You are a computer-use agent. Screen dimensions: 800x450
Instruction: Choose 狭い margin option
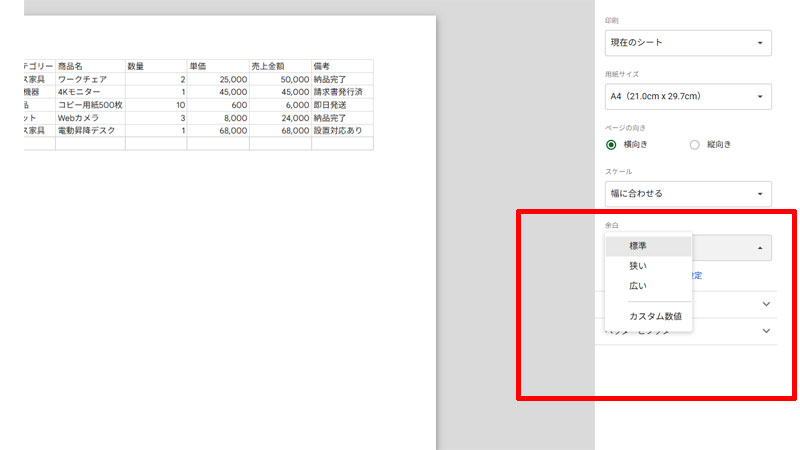pos(648,266)
